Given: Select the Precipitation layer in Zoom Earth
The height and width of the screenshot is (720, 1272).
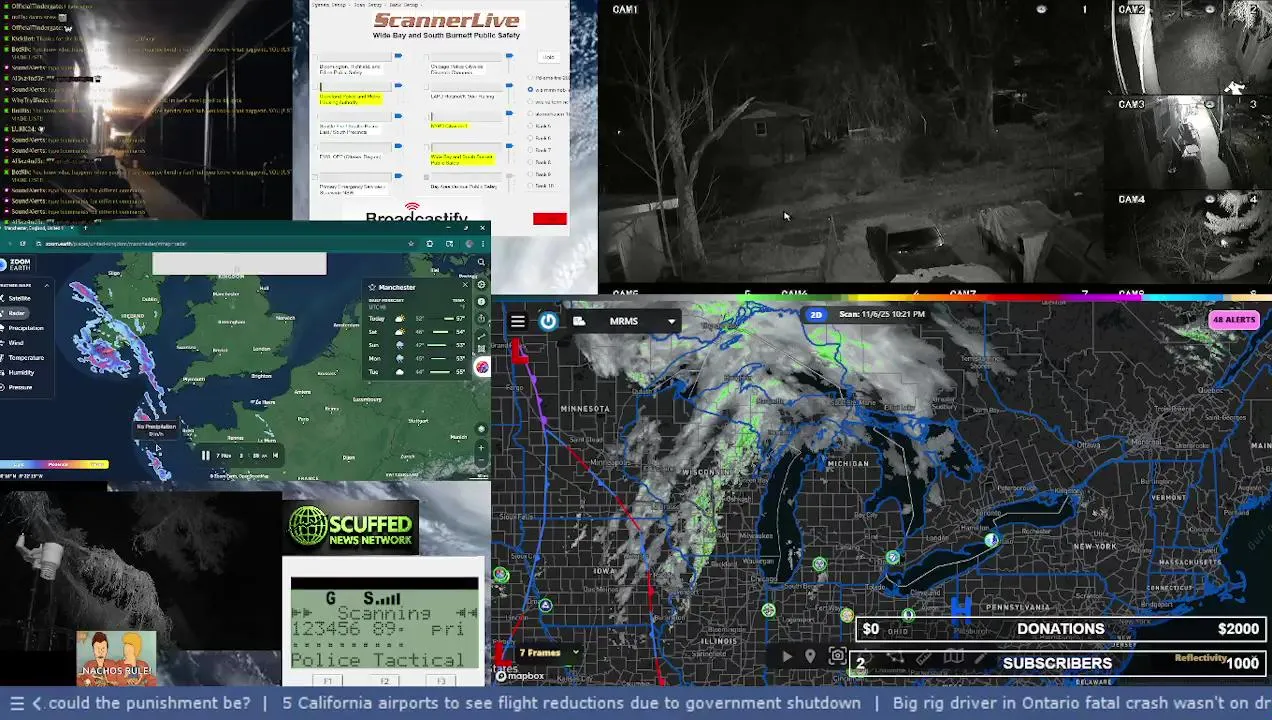Looking at the screenshot, I should 22,328.
